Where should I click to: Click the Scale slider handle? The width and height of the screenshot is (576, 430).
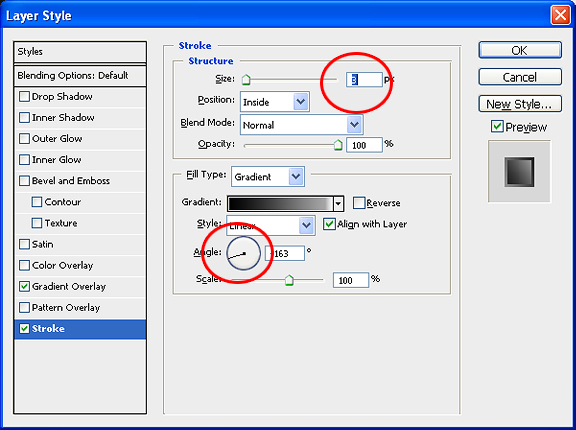289,280
